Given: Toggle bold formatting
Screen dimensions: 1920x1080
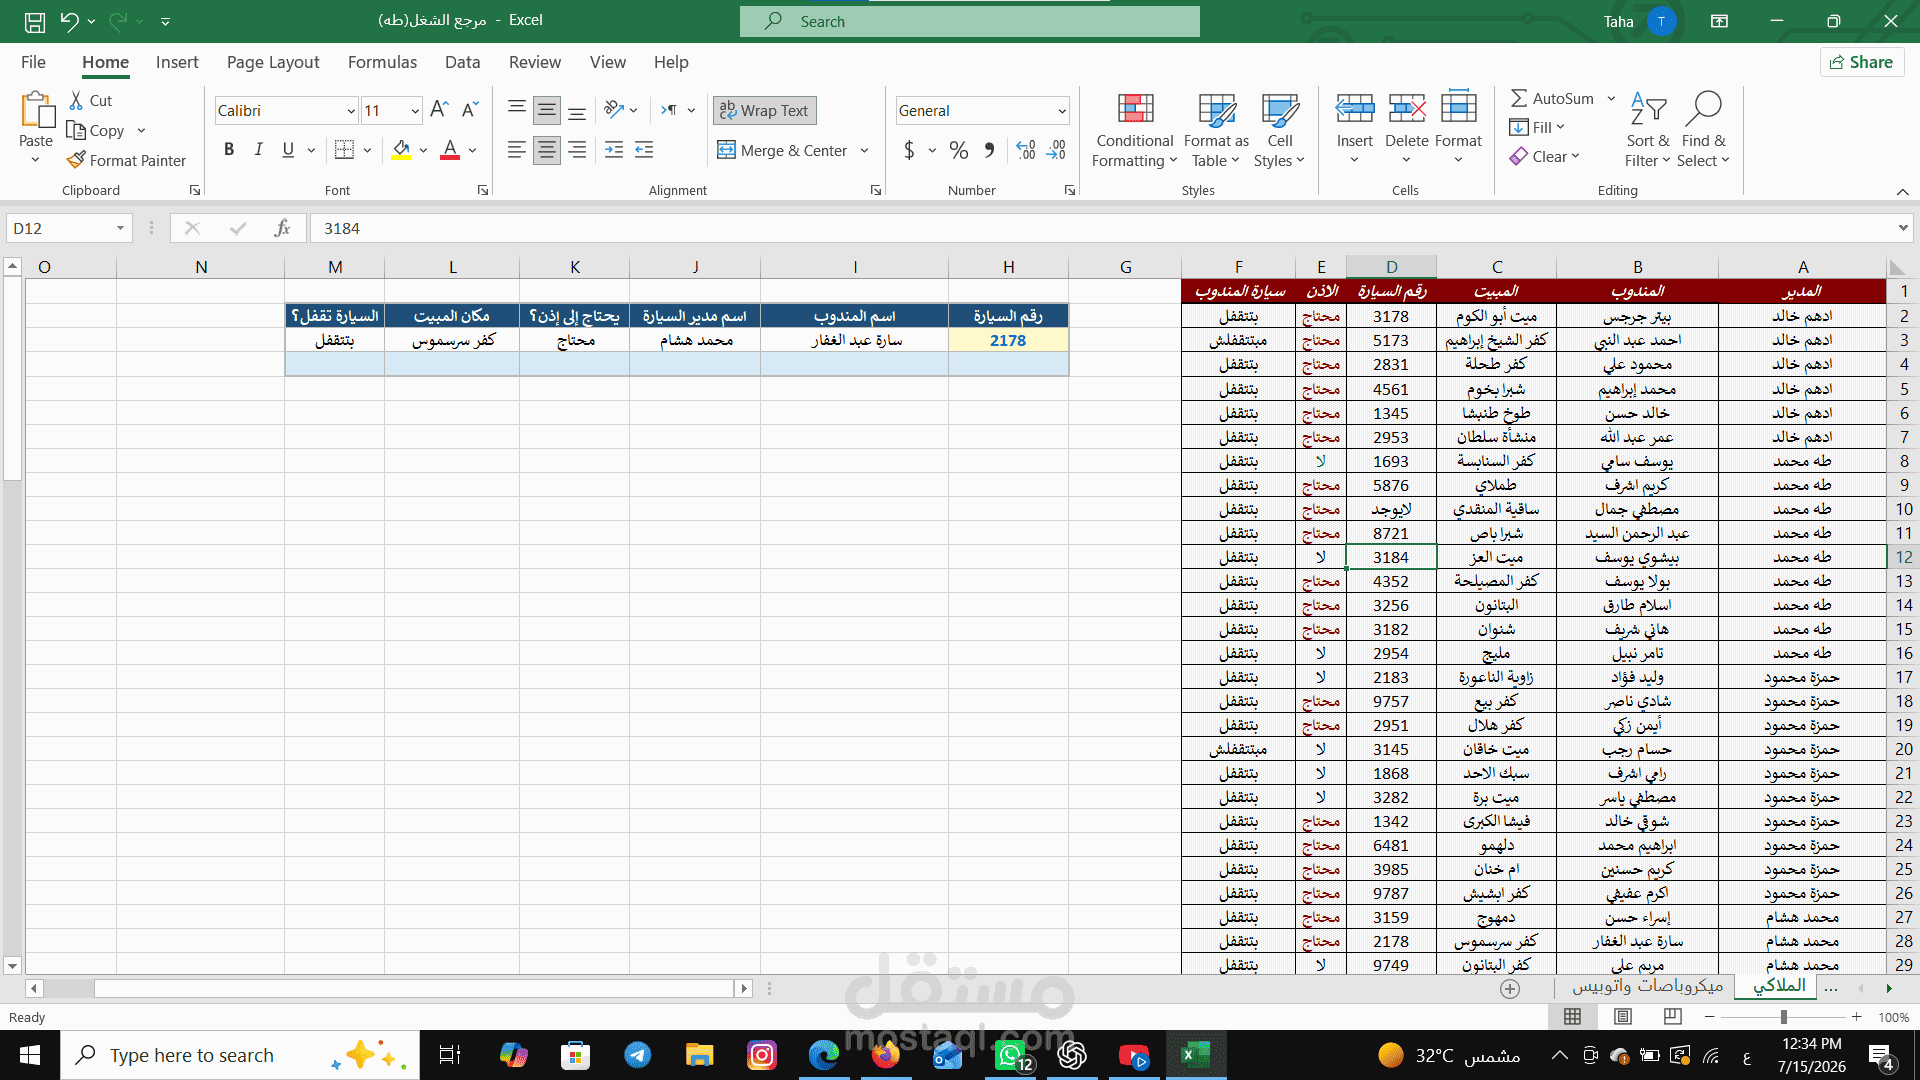Looking at the screenshot, I should coord(229,150).
